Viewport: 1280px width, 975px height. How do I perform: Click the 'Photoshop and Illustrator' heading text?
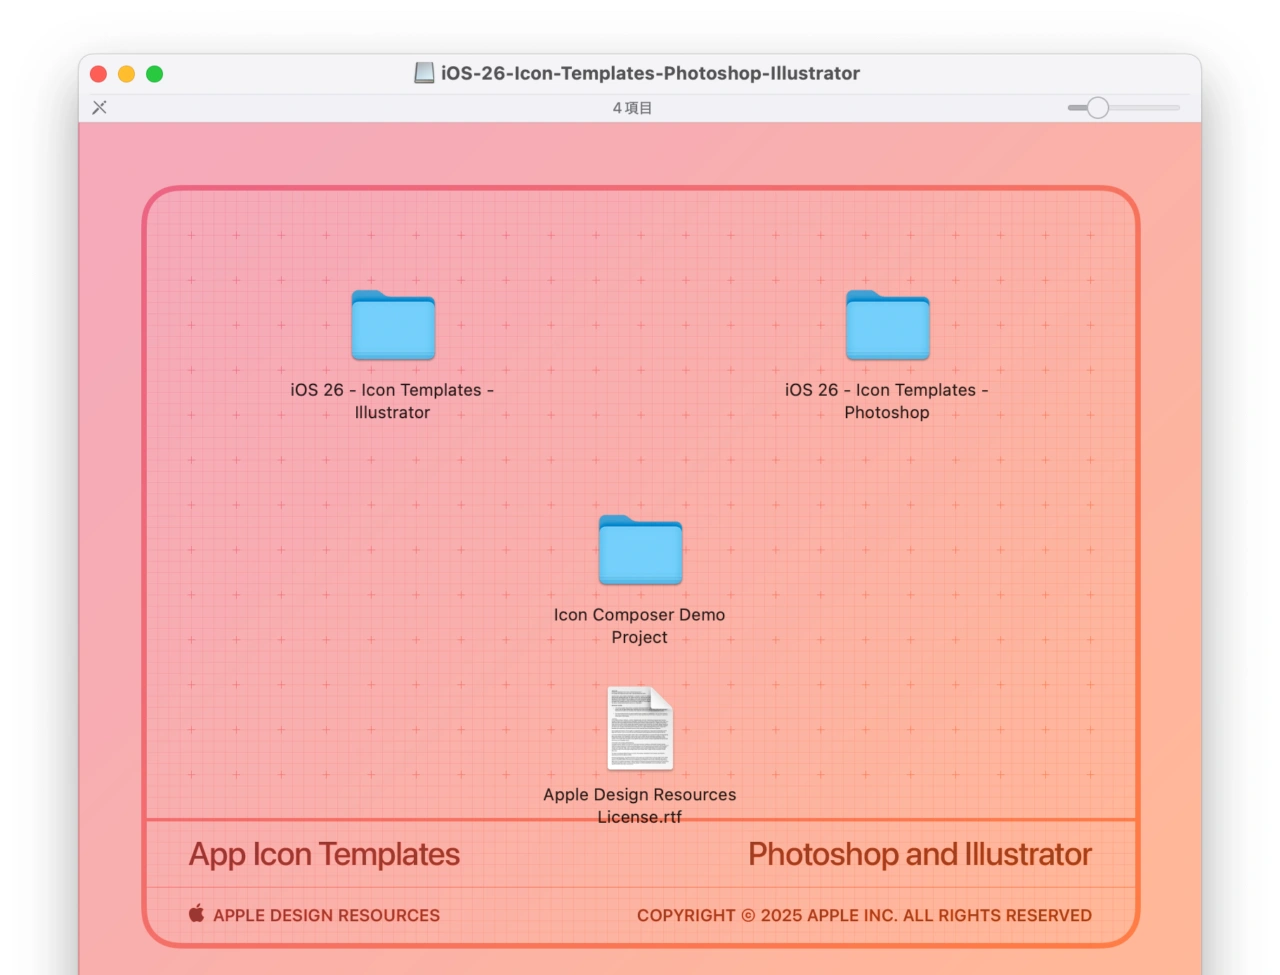click(919, 855)
